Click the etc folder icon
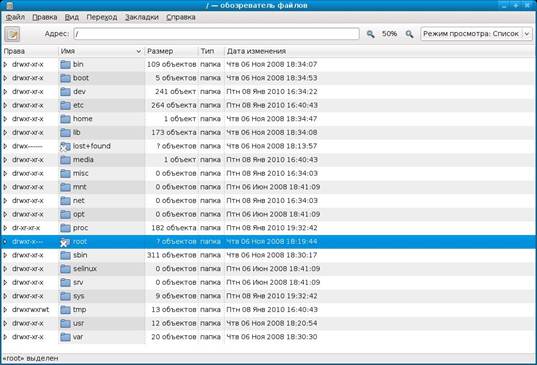The height and width of the screenshot is (365, 537). [65, 105]
